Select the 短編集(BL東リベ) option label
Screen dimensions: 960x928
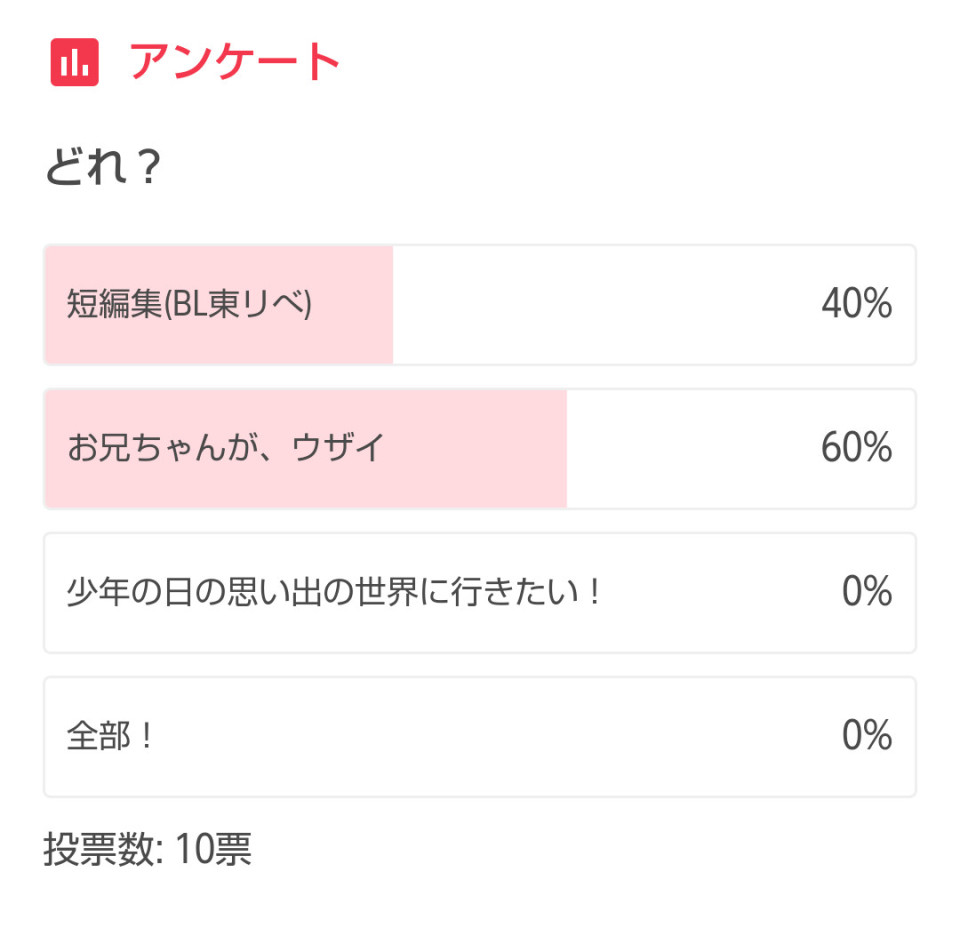189,304
